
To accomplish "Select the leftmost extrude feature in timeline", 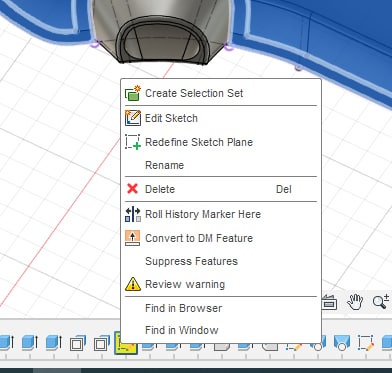I will click(6, 343).
